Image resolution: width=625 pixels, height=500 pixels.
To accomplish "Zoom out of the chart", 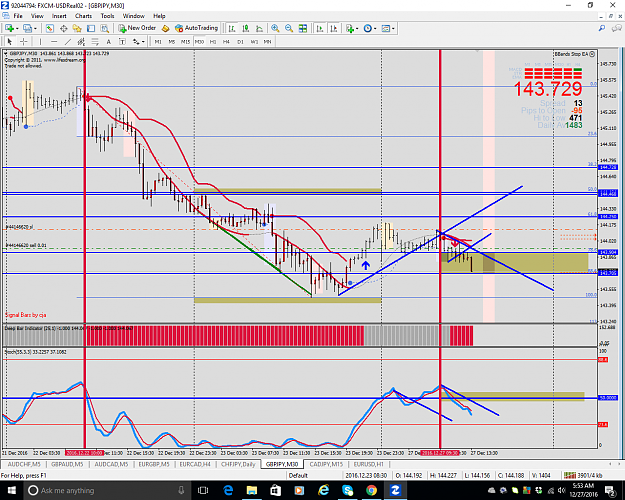I will tap(289, 28).
